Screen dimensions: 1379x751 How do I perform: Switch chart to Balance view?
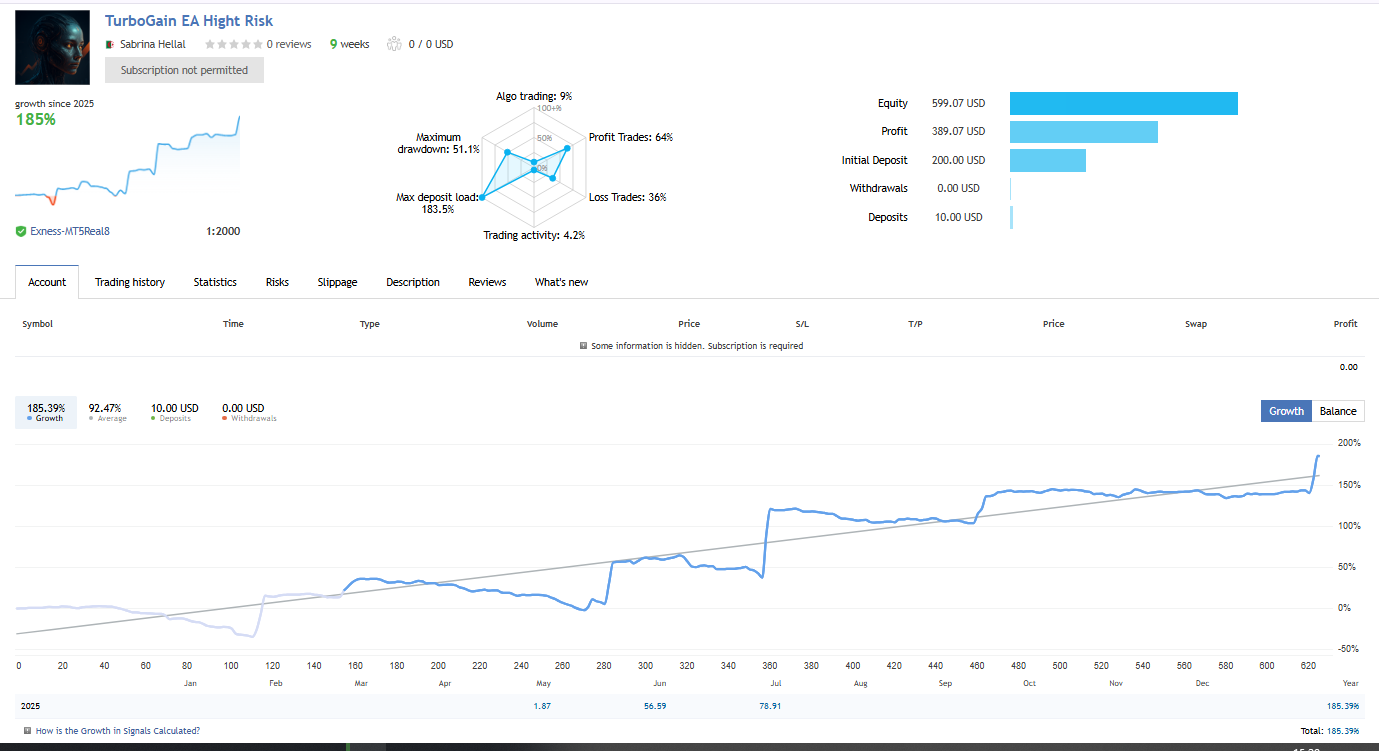click(1337, 411)
